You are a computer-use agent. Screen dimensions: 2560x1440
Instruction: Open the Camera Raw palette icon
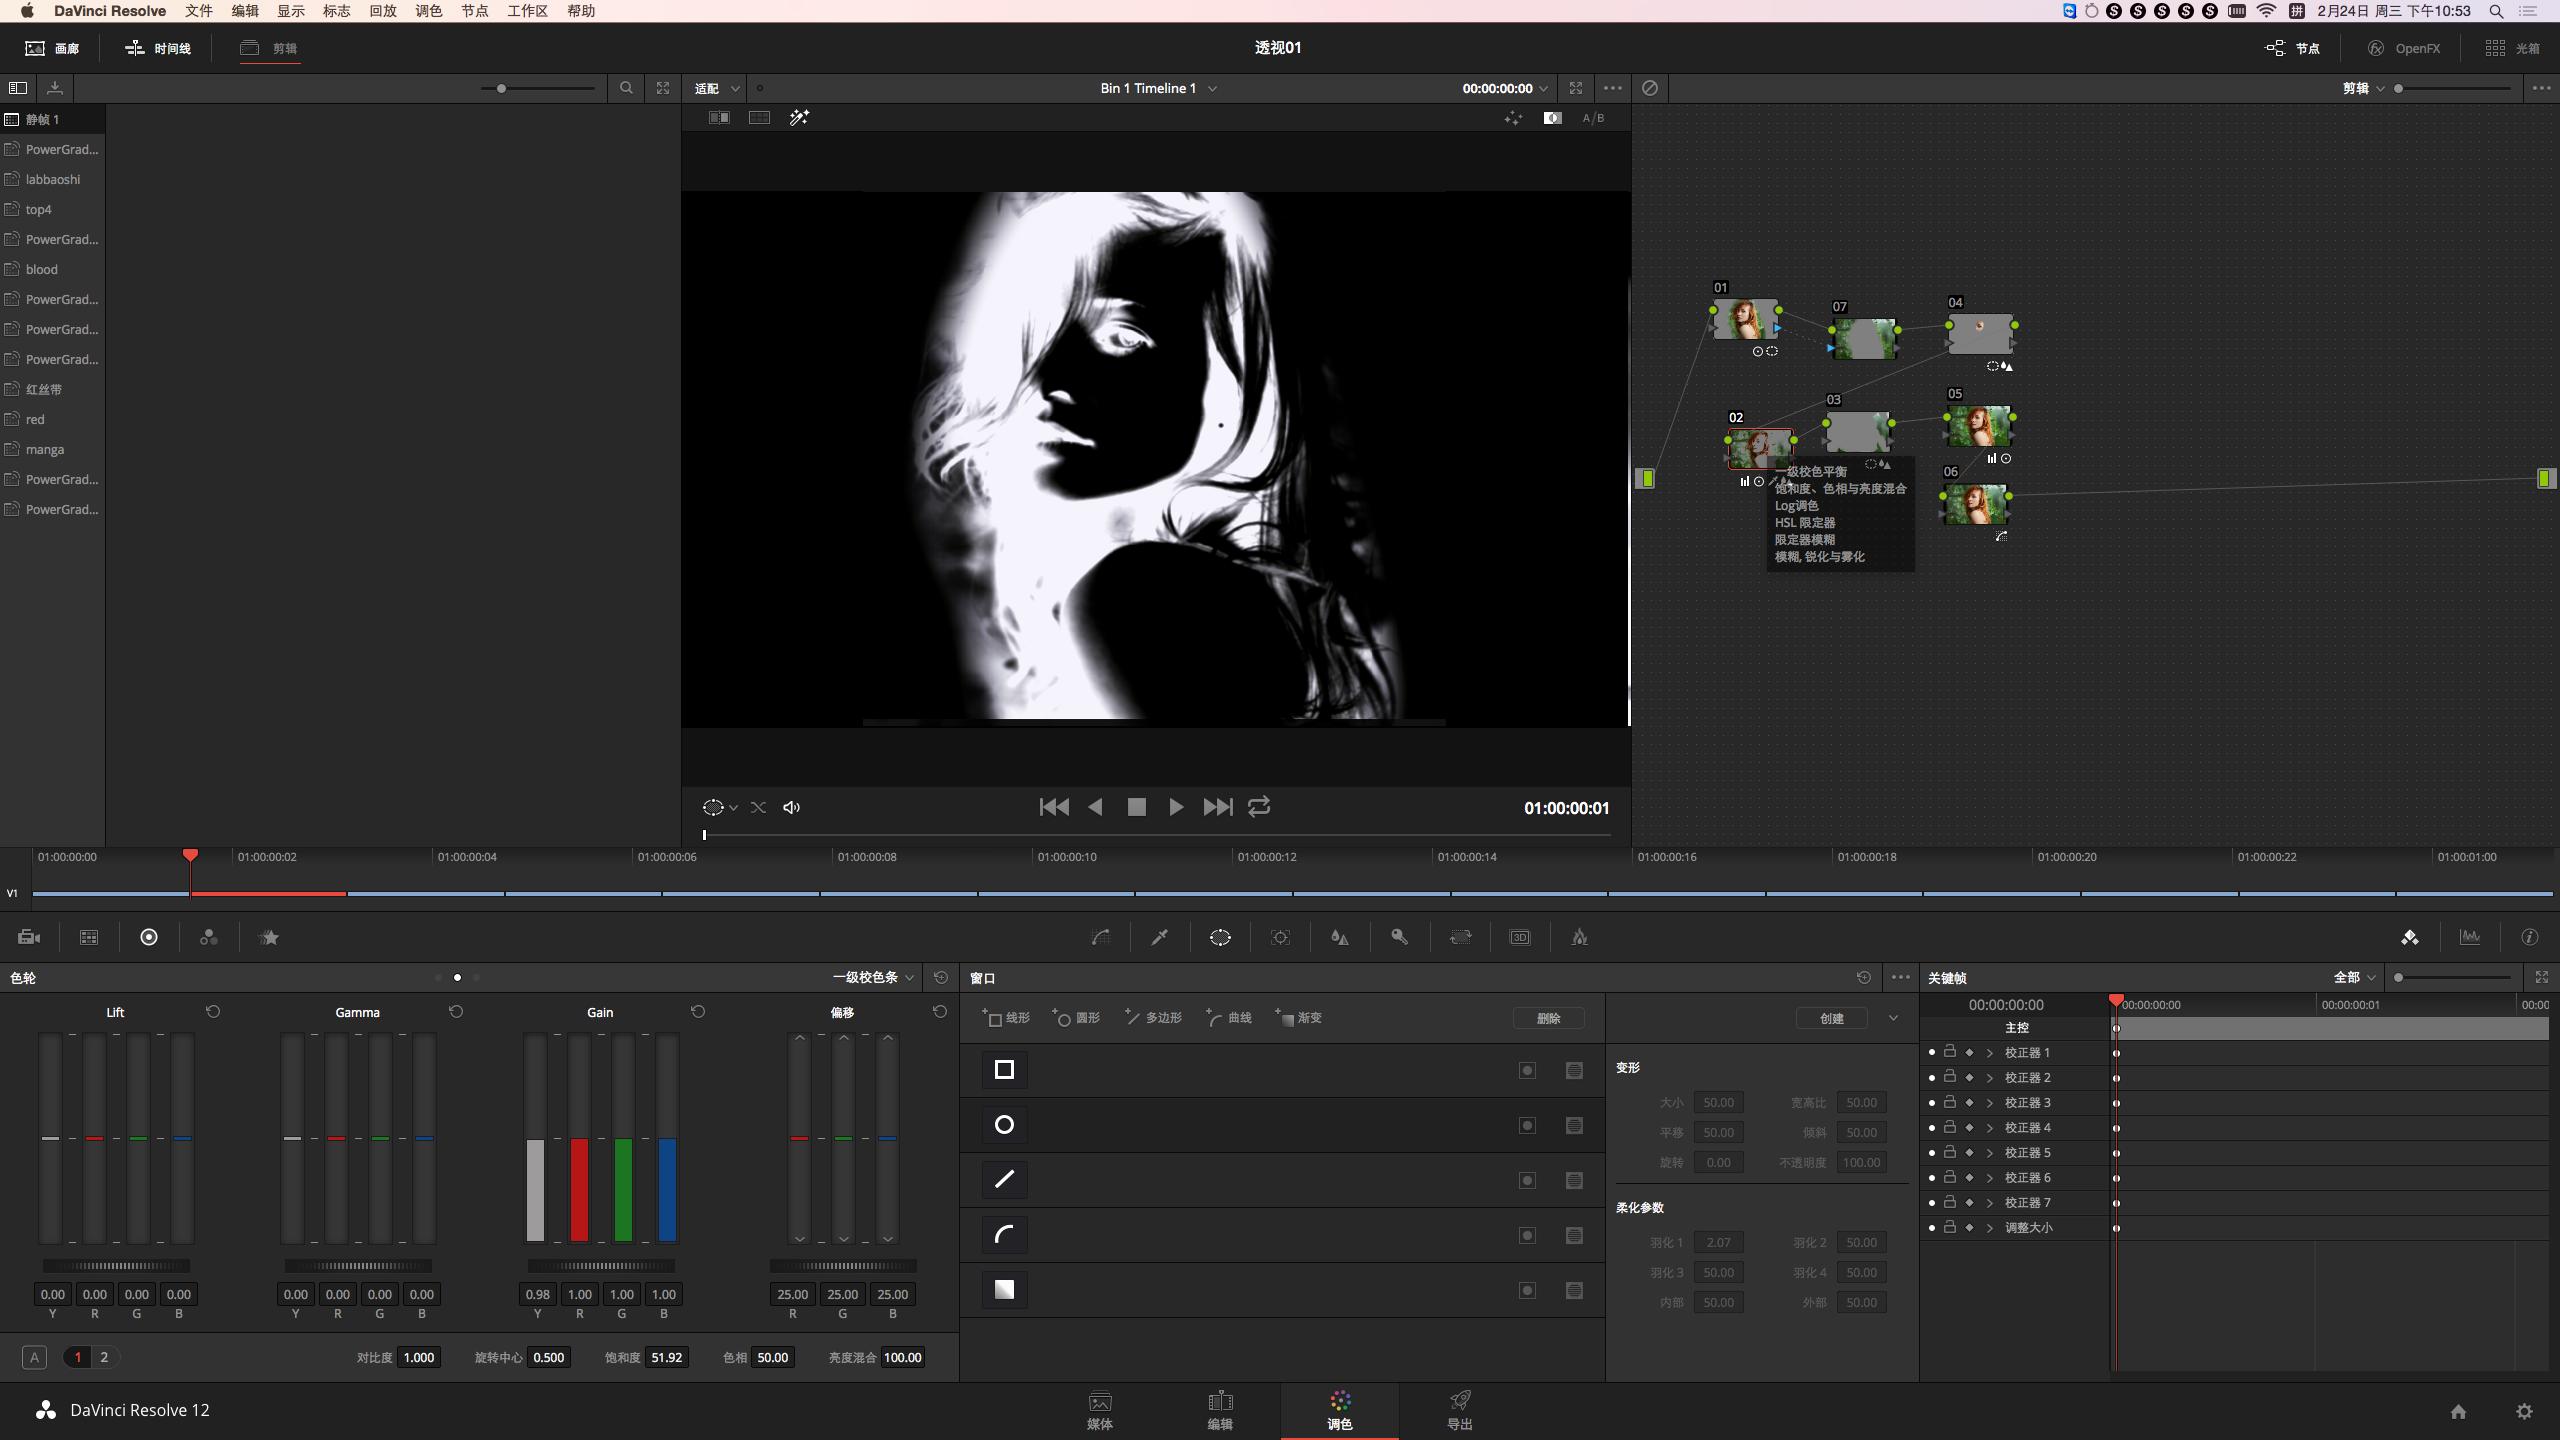click(x=29, y=937)
